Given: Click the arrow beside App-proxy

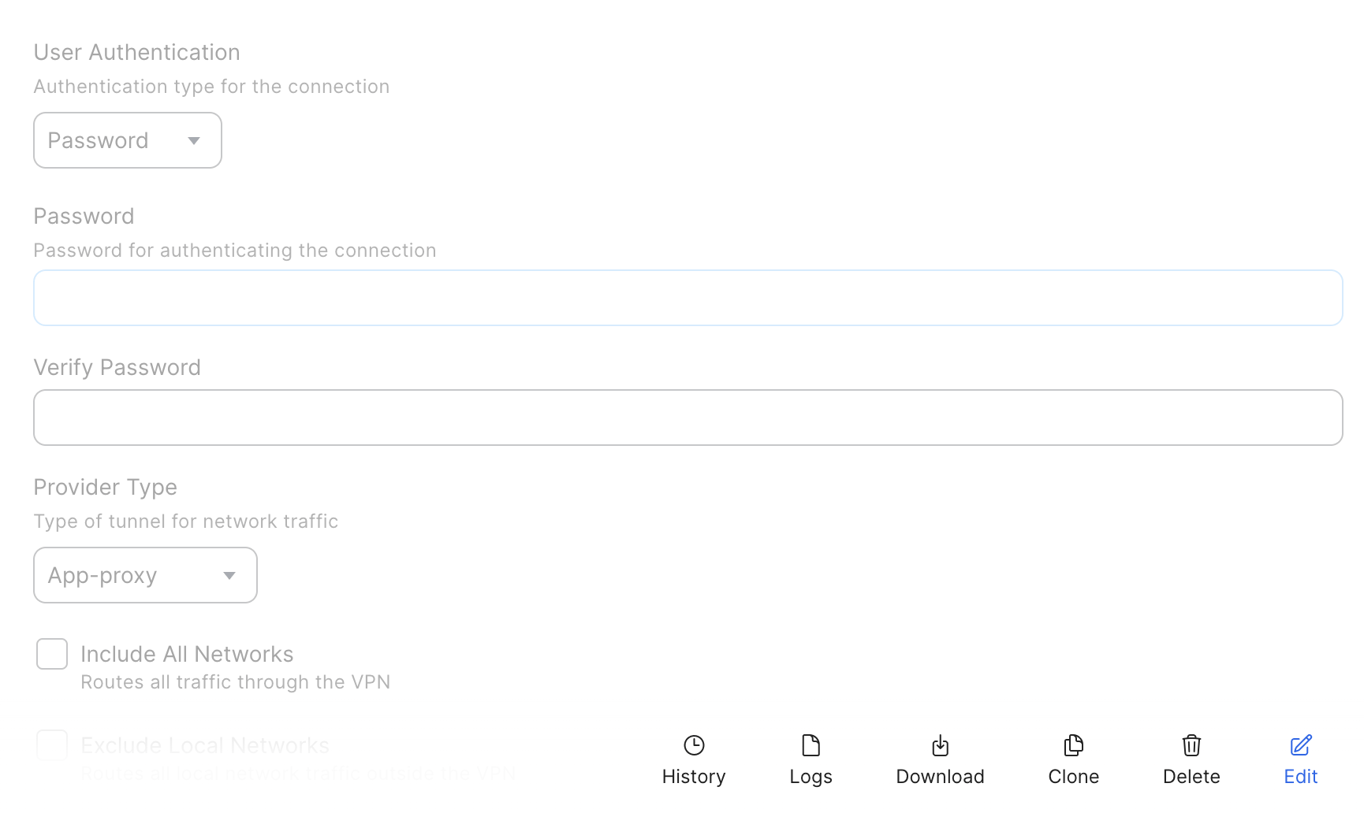Looking at the screenshot, I should (229, 576).
